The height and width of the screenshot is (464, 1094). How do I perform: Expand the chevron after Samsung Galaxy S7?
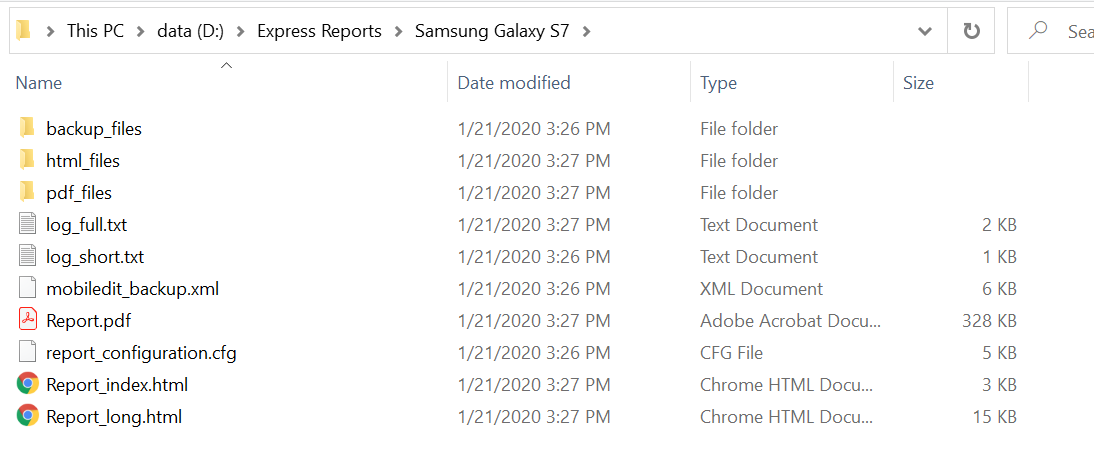(x=586, y=31)
